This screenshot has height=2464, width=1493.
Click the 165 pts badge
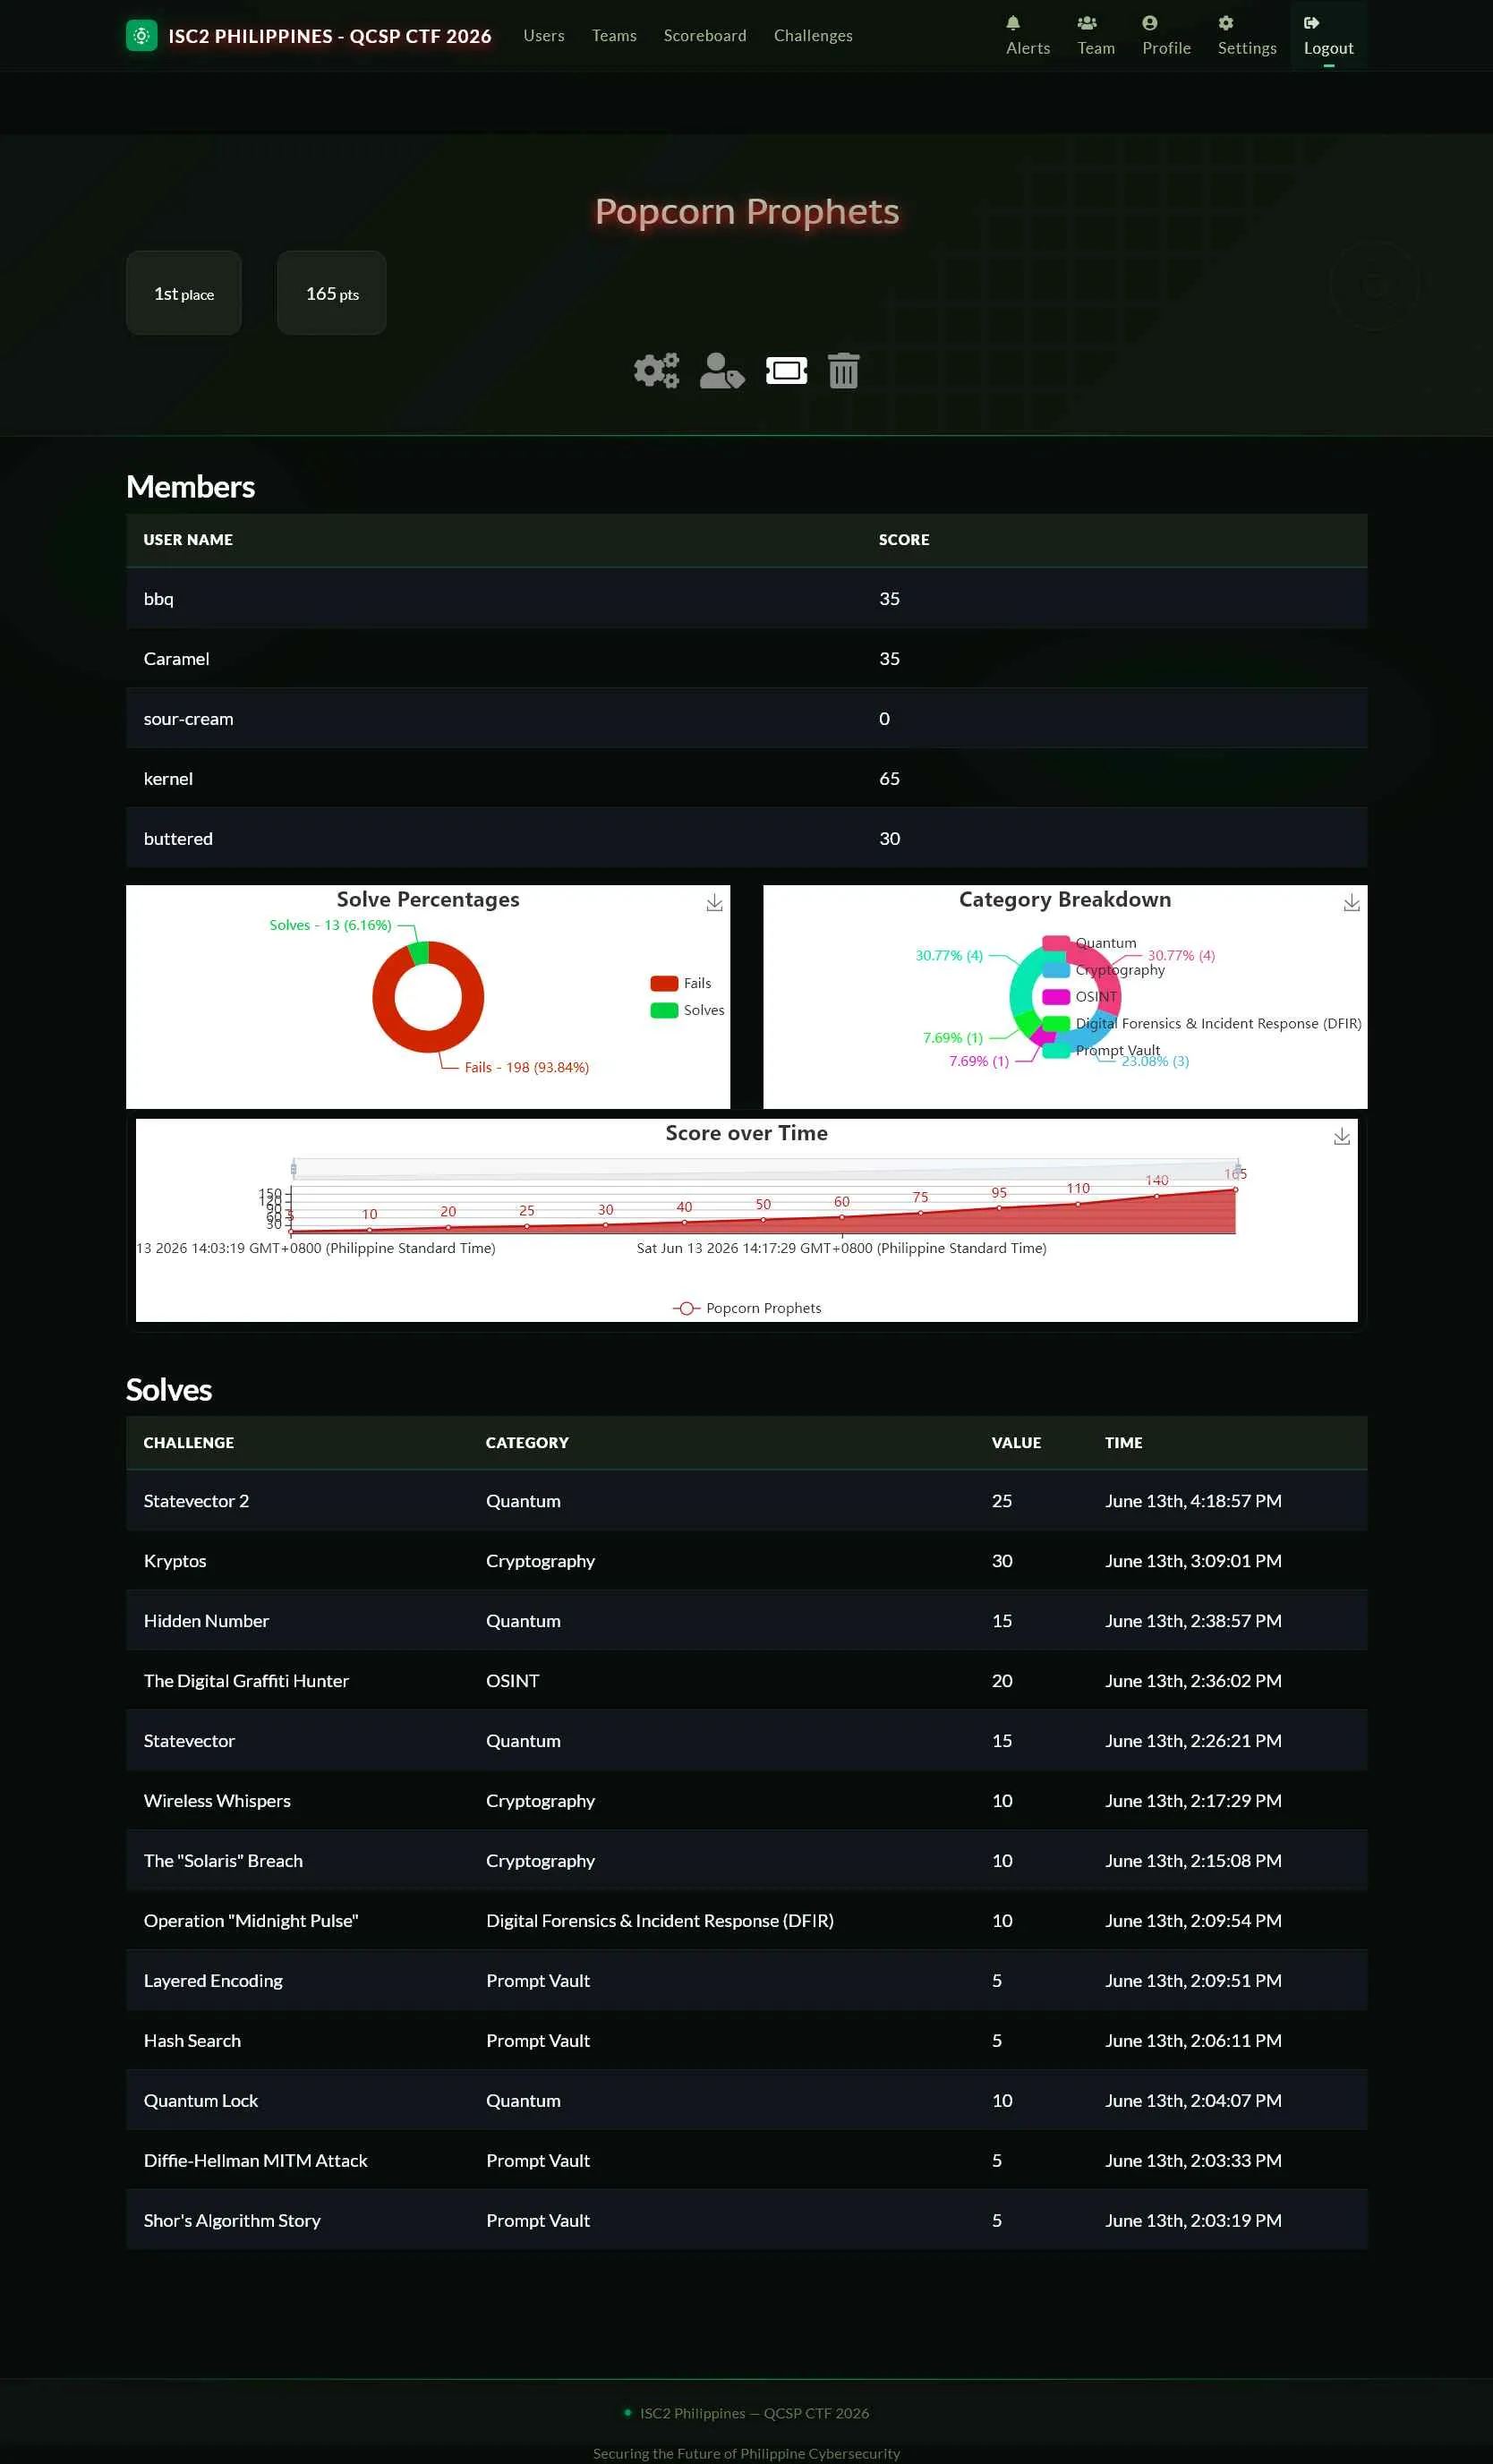[332, 293]
